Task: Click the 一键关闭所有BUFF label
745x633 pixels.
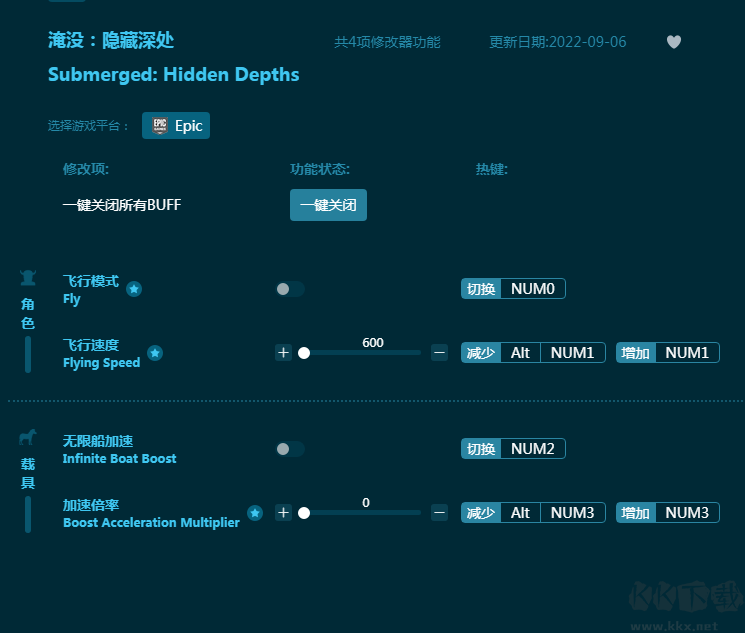Action: (x=122, y=205)
